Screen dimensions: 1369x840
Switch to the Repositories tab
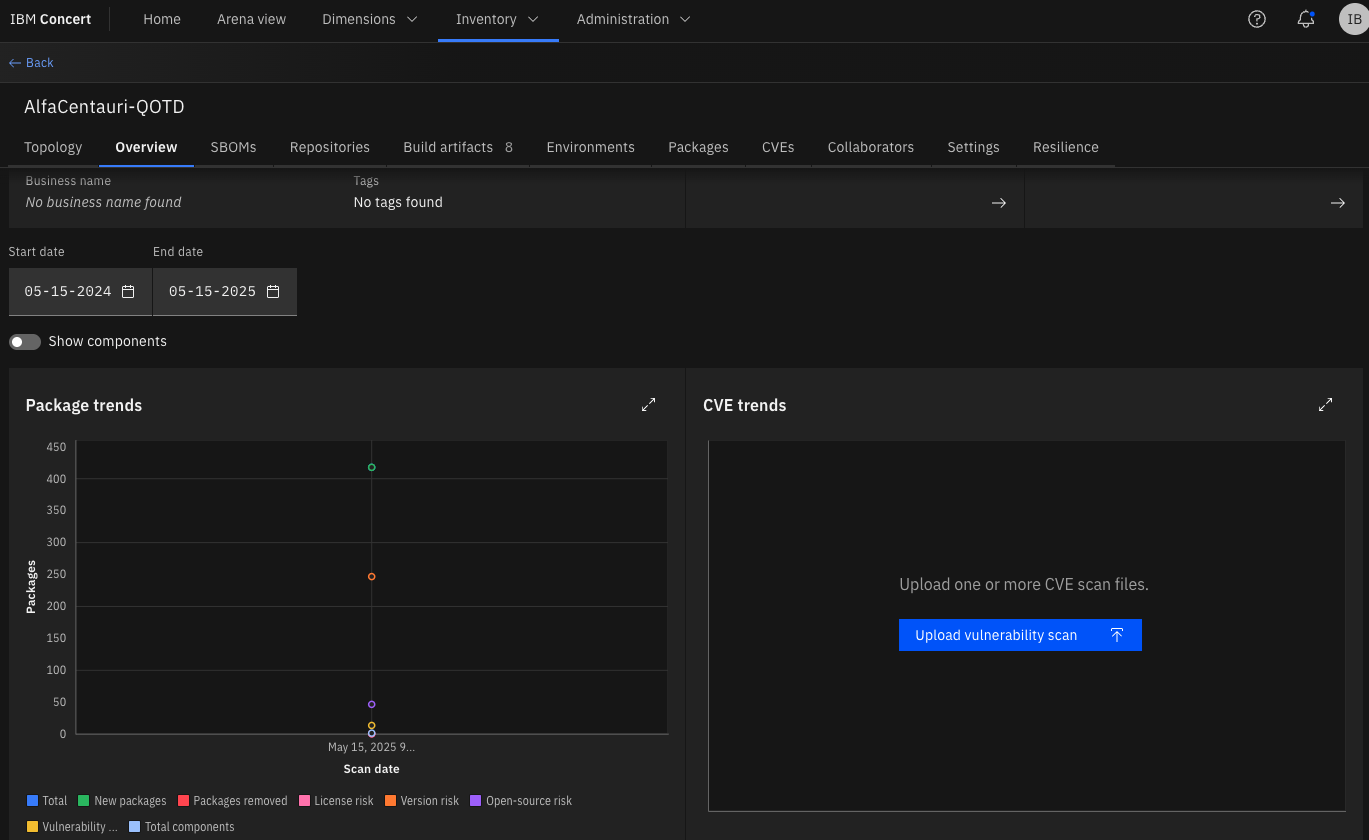tap(330, 147)
